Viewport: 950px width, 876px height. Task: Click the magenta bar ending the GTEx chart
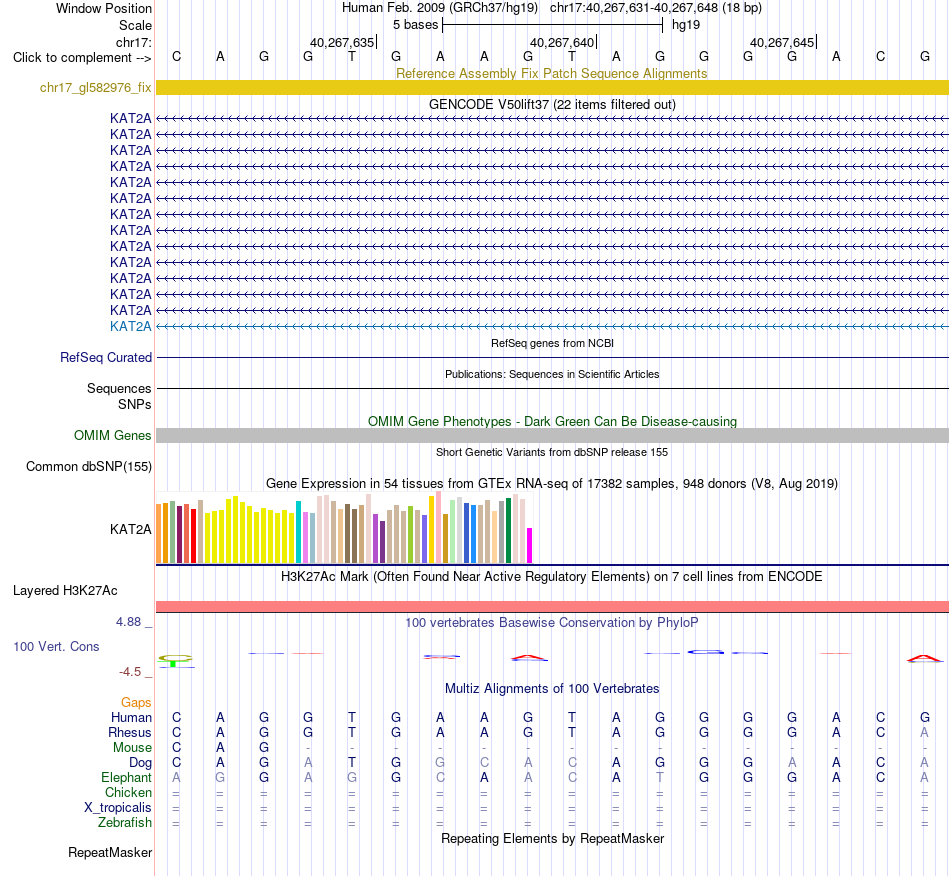pos(530,546)
